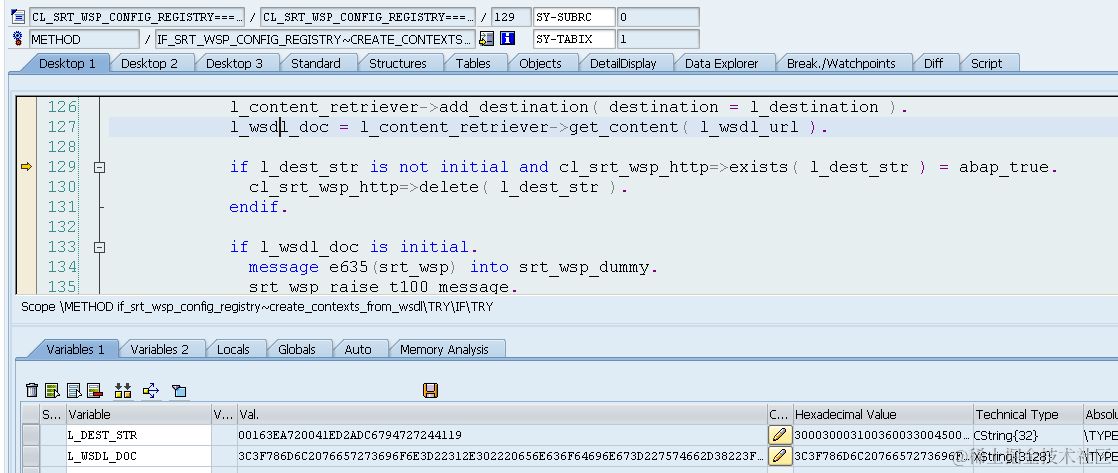Viewport: 1118px width, 473px height.
Task: Switch to Desktop 3 tab
Action: click(234, 63)
